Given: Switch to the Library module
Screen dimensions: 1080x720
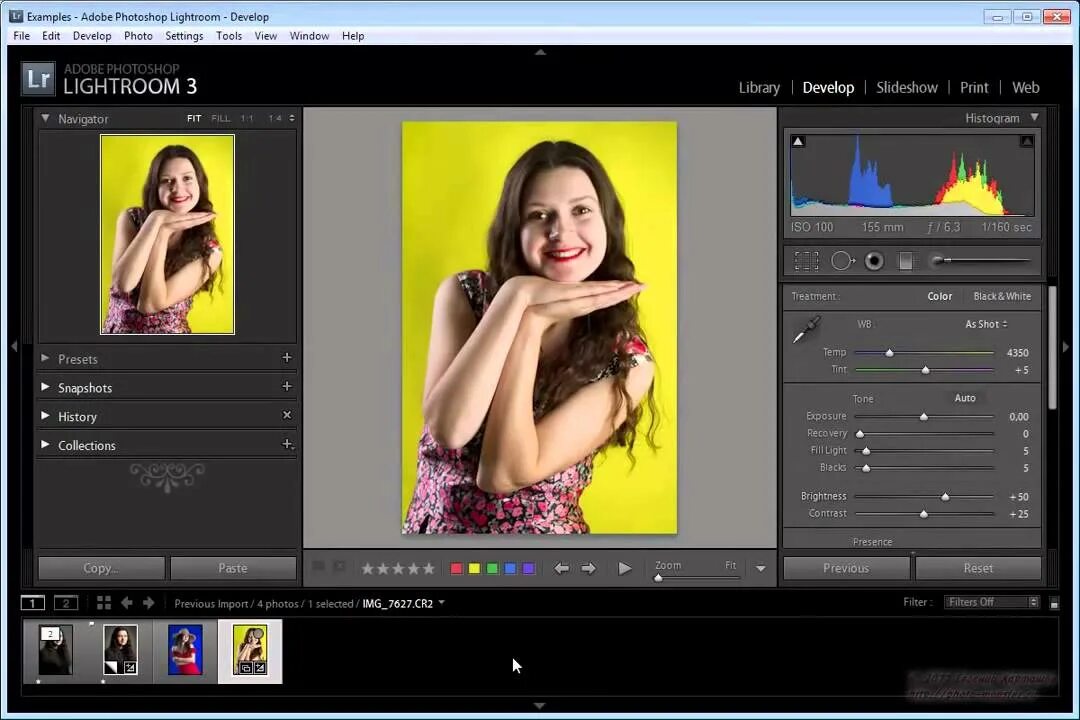Looking at the screenshot, I should (x=759, y=88).
